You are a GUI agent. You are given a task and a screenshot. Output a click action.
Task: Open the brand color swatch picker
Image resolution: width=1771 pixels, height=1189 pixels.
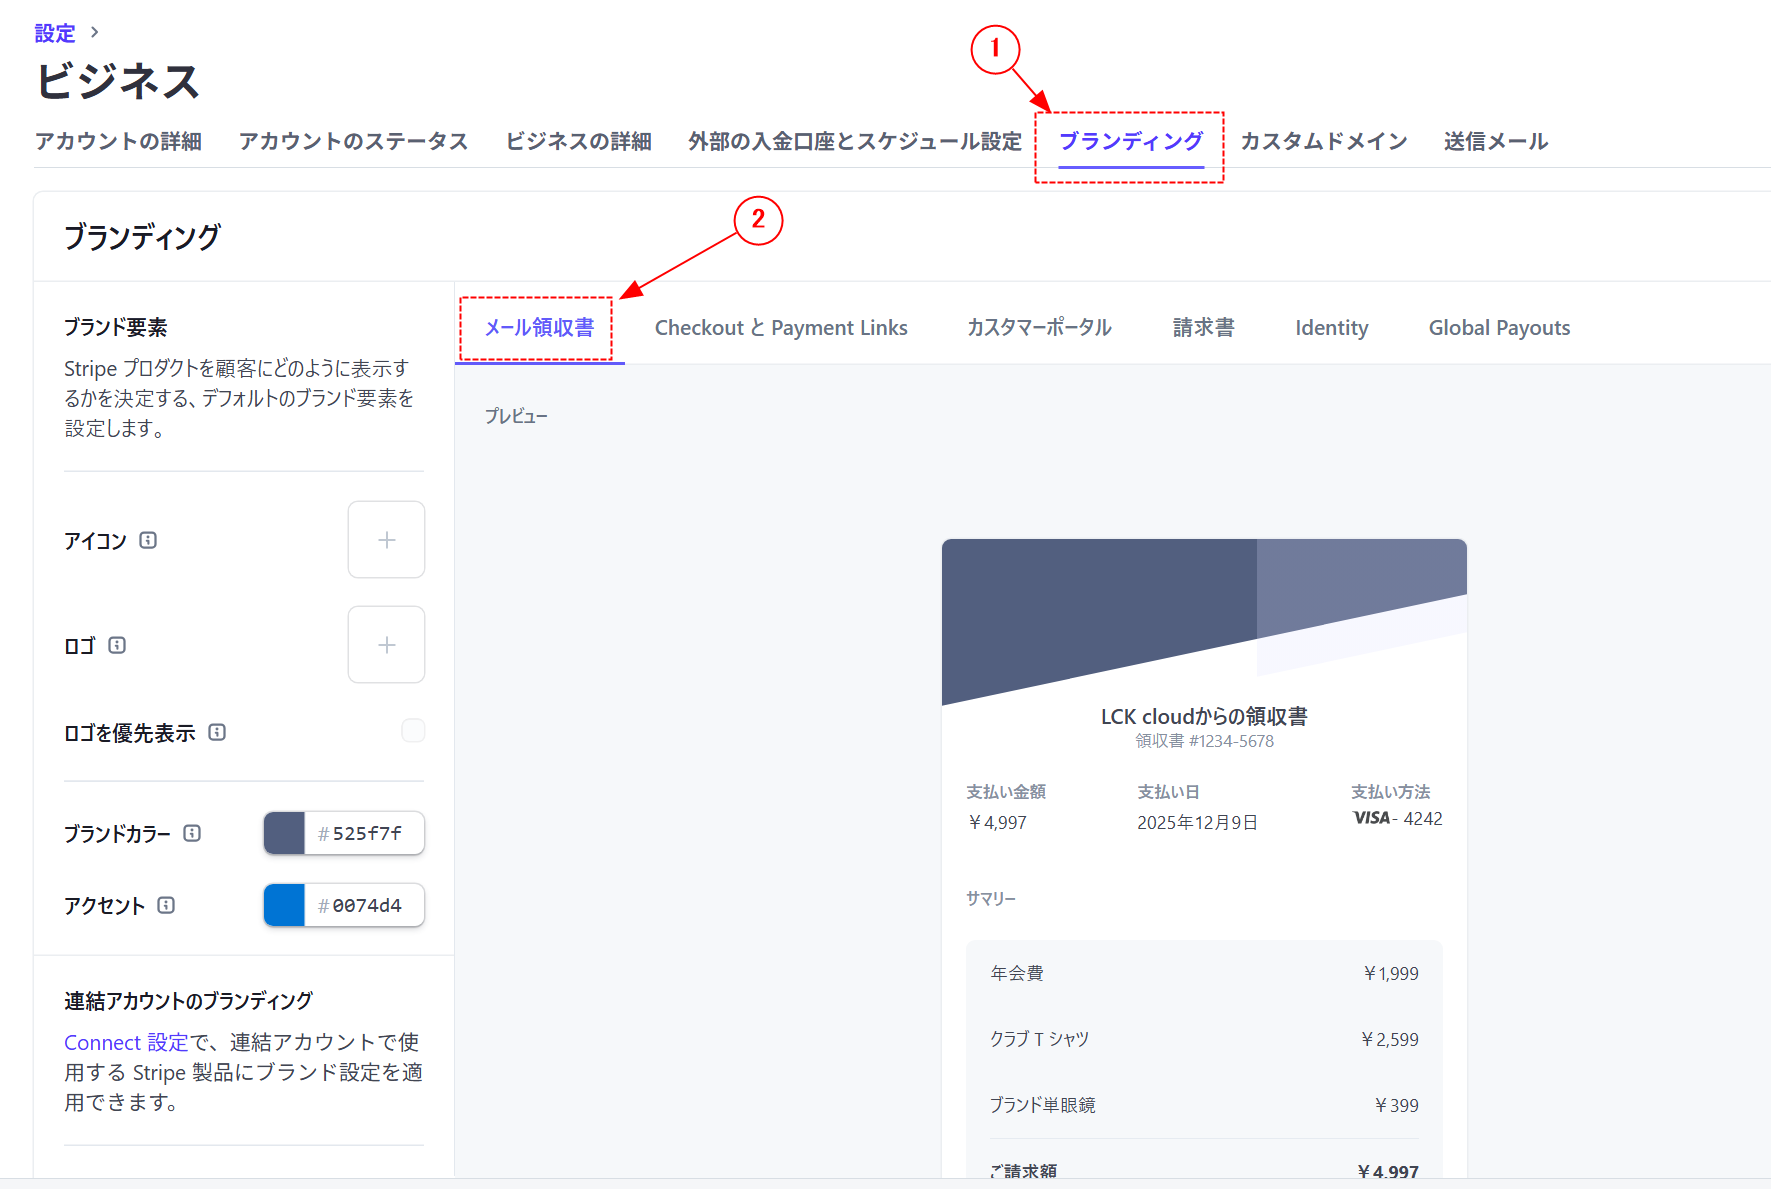(x=284, y=833)
